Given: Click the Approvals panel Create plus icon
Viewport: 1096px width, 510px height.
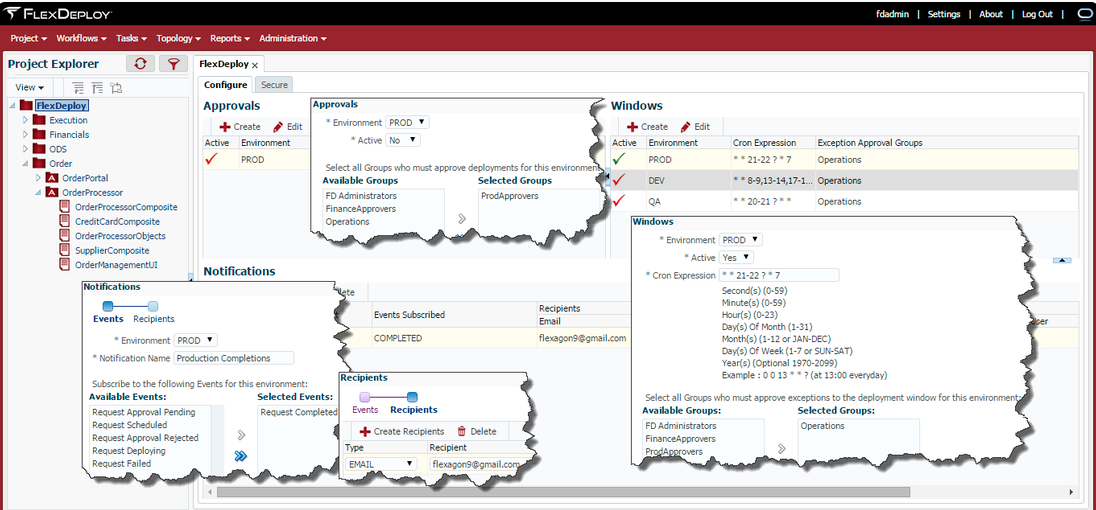Looking at the screenshot, I should pos(225,127).
